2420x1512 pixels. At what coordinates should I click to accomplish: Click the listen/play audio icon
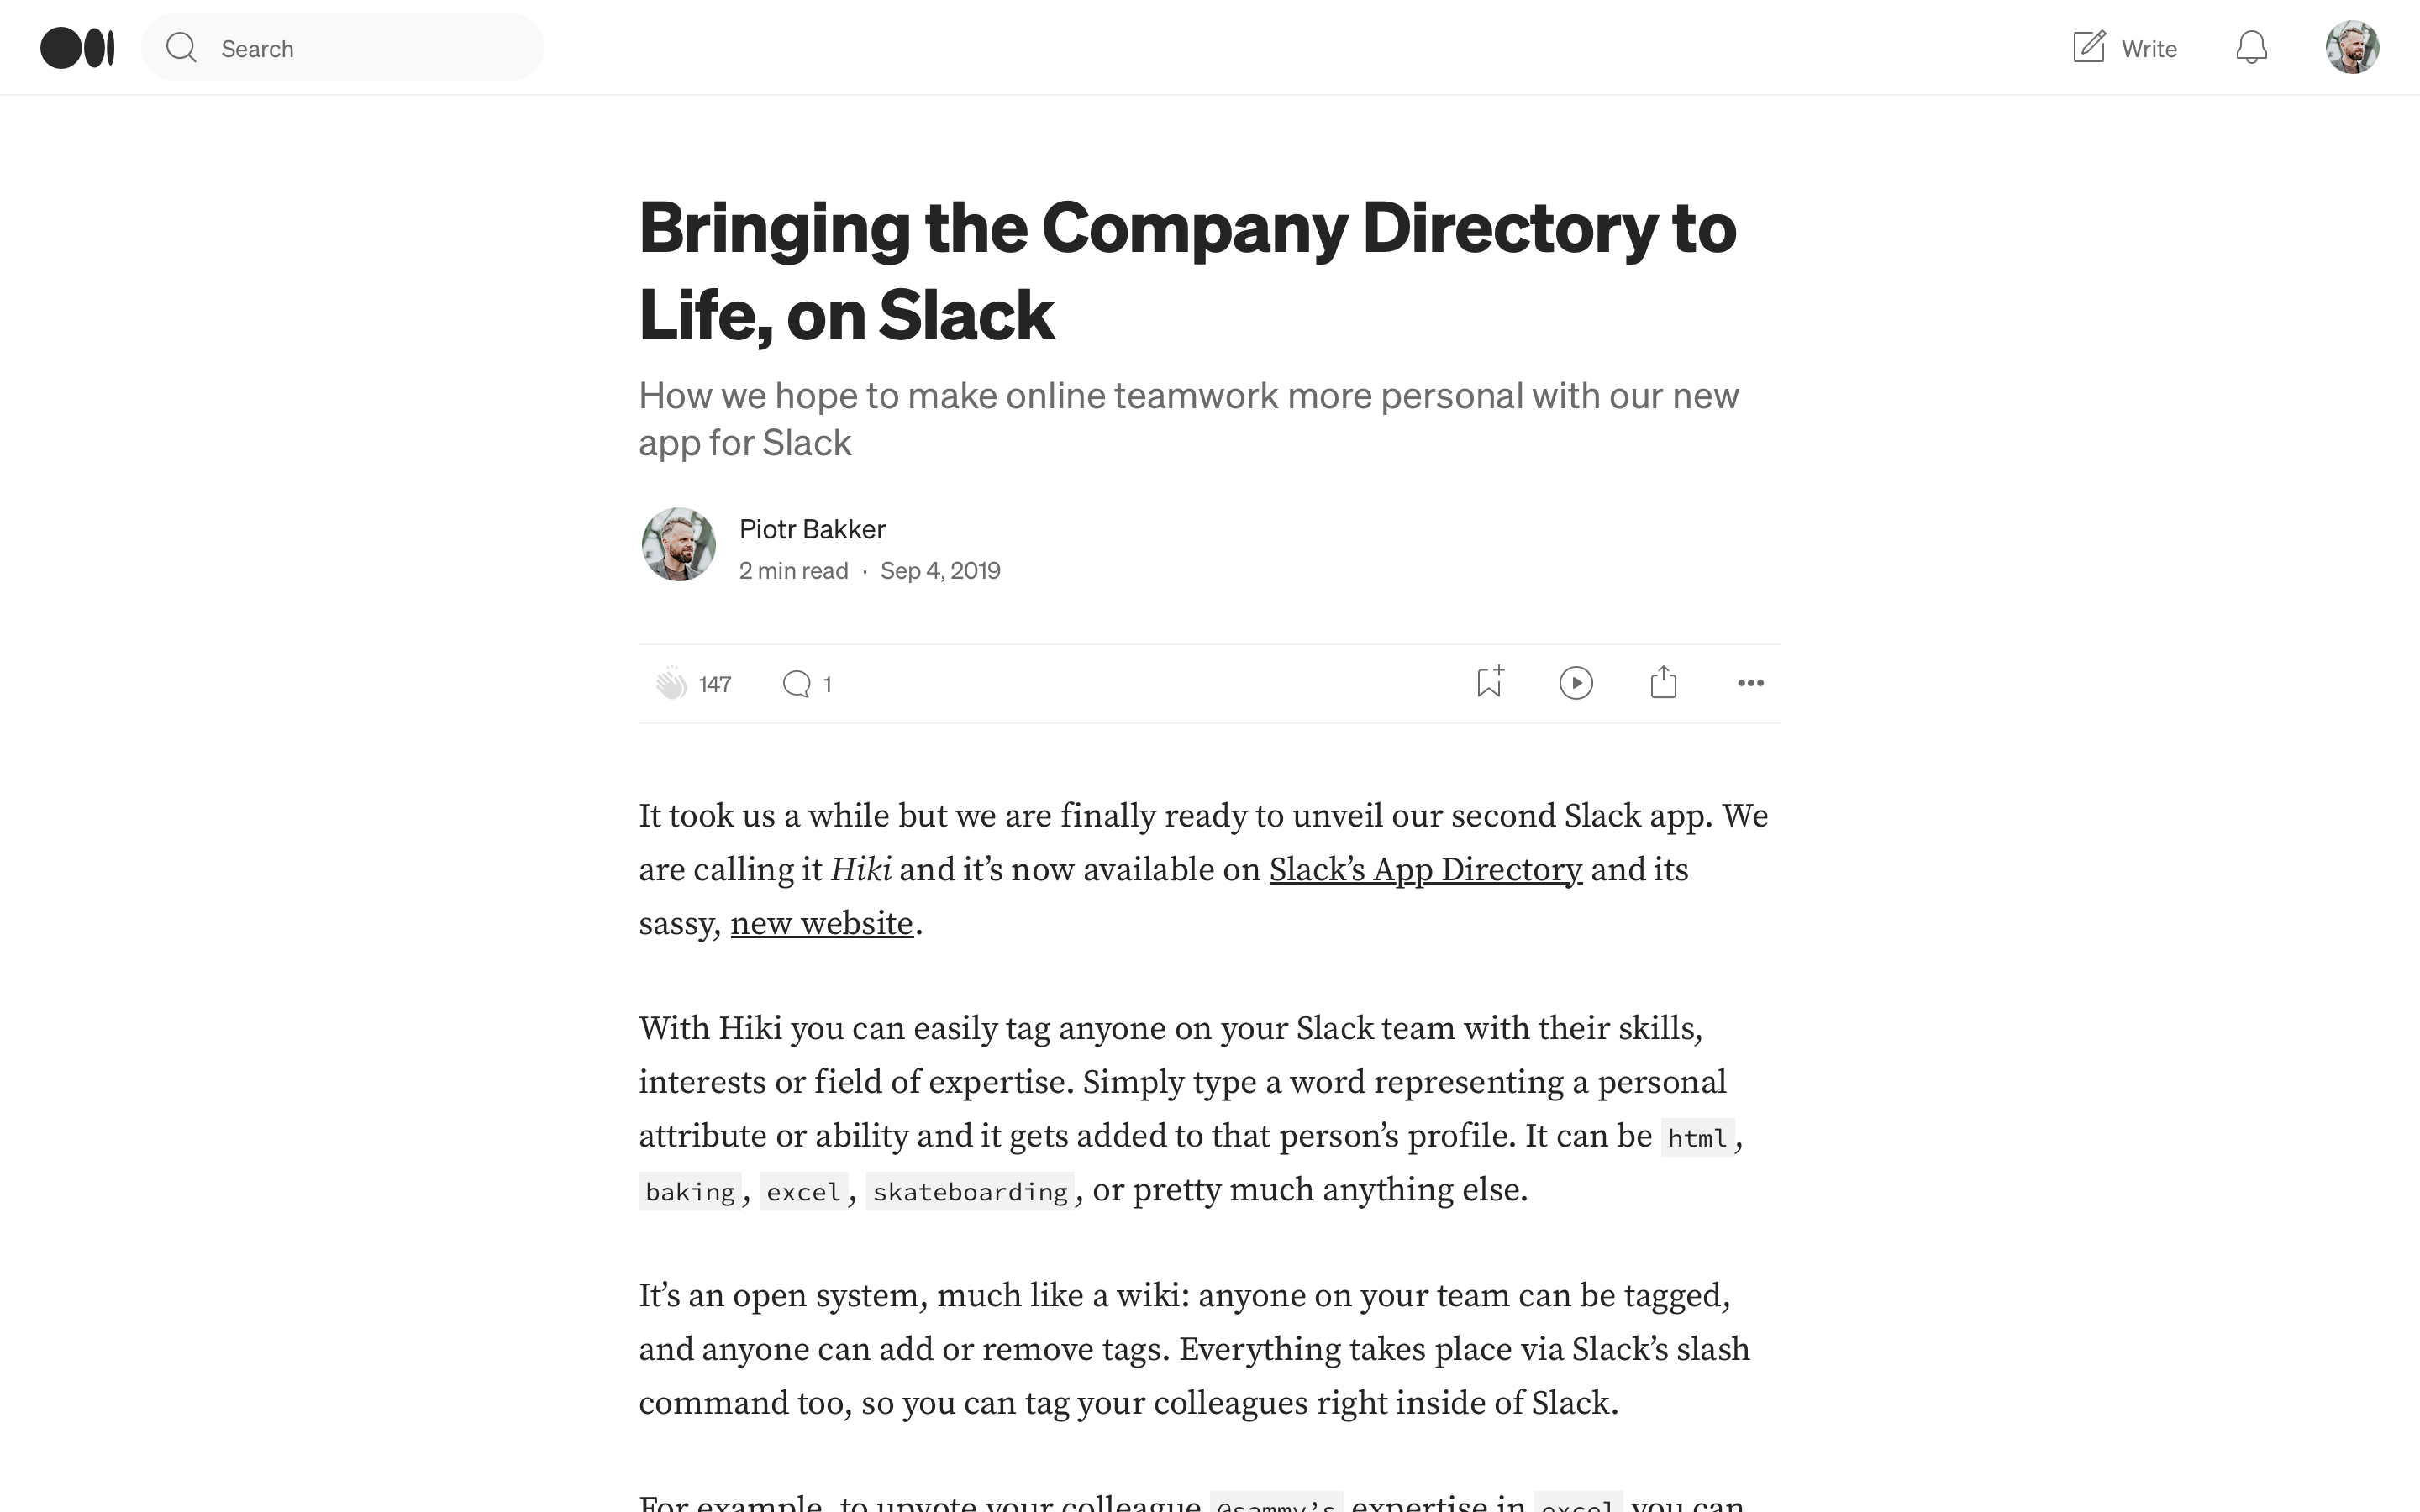pos(1575,681)
